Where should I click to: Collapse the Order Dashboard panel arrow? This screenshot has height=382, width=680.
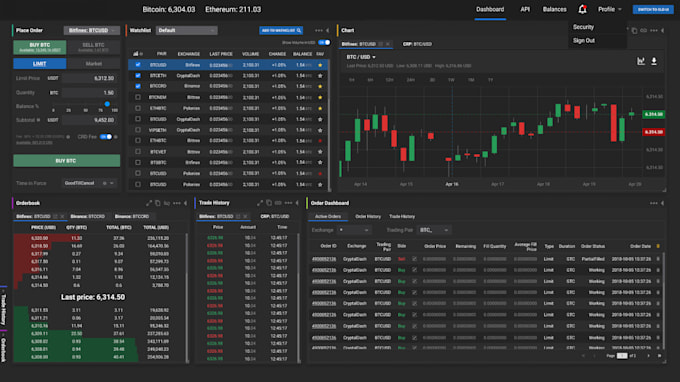663,203
